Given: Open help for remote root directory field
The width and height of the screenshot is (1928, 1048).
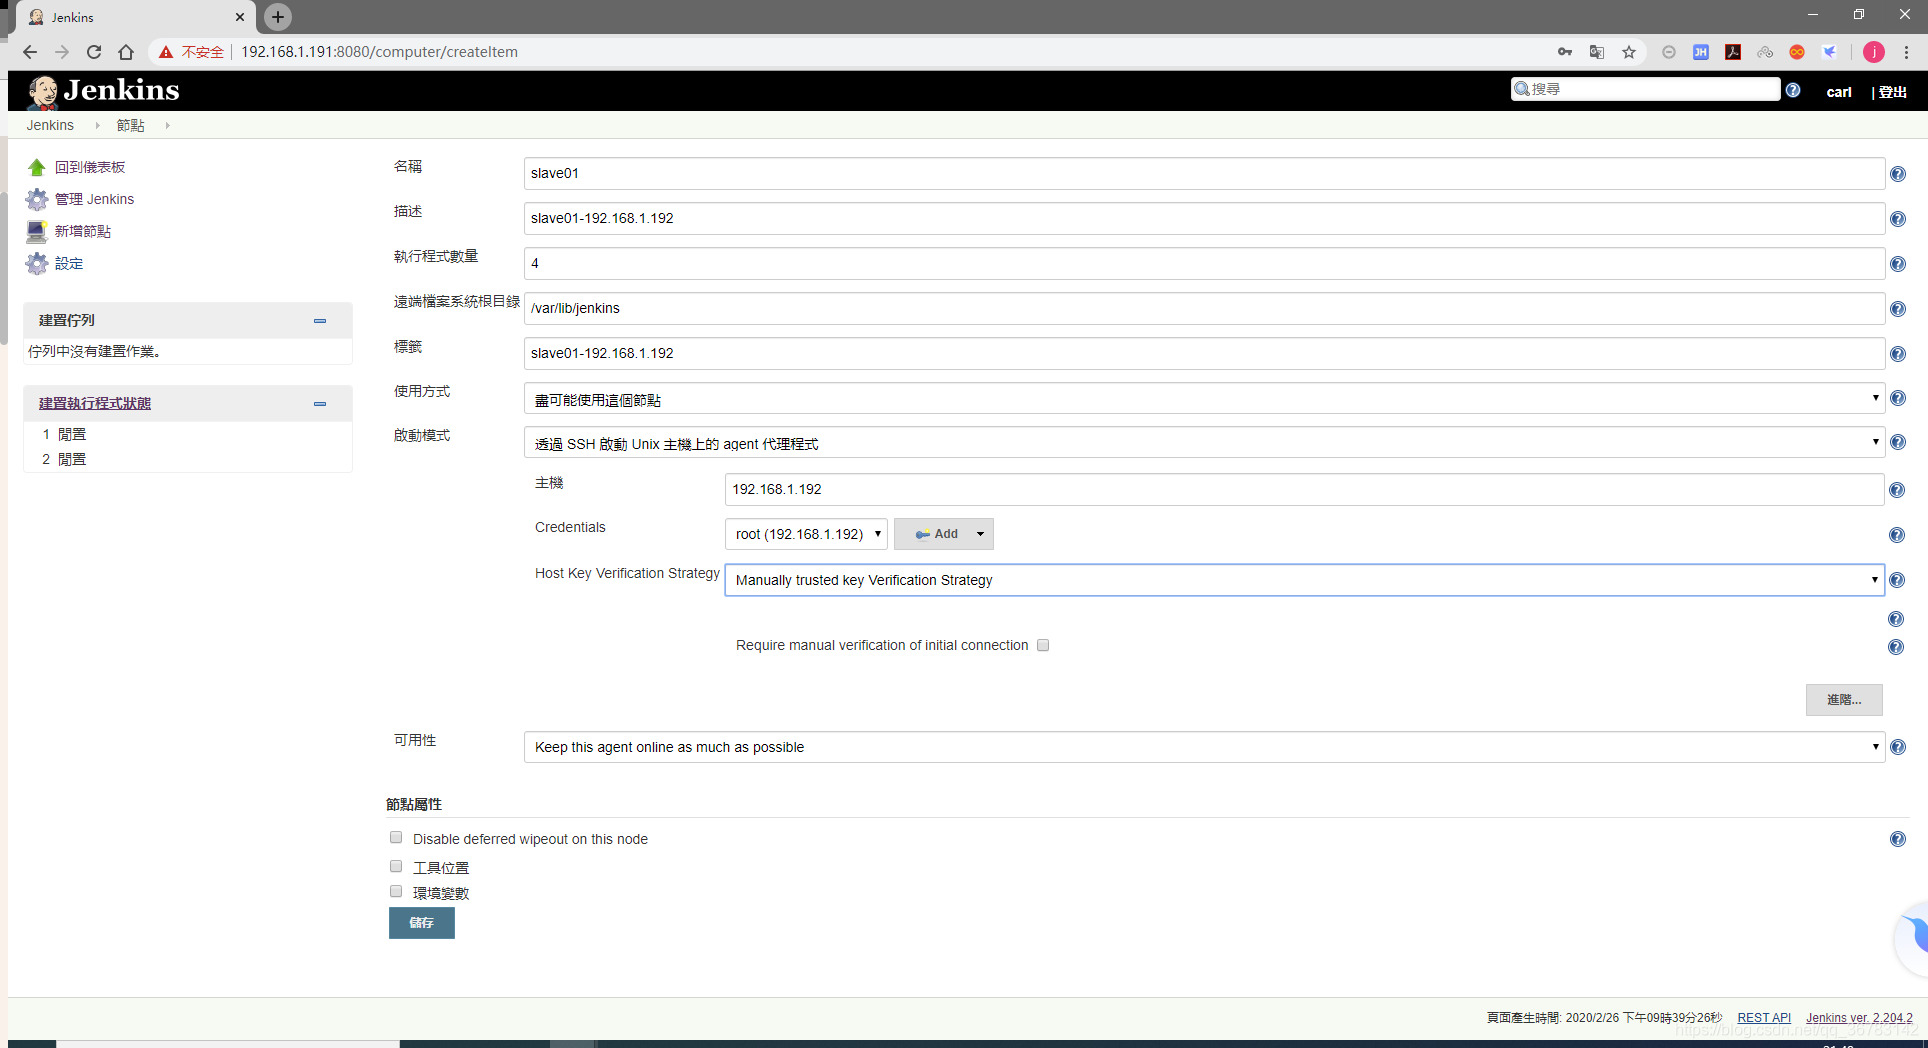Looking at the screenshot, I should 1897,309.
